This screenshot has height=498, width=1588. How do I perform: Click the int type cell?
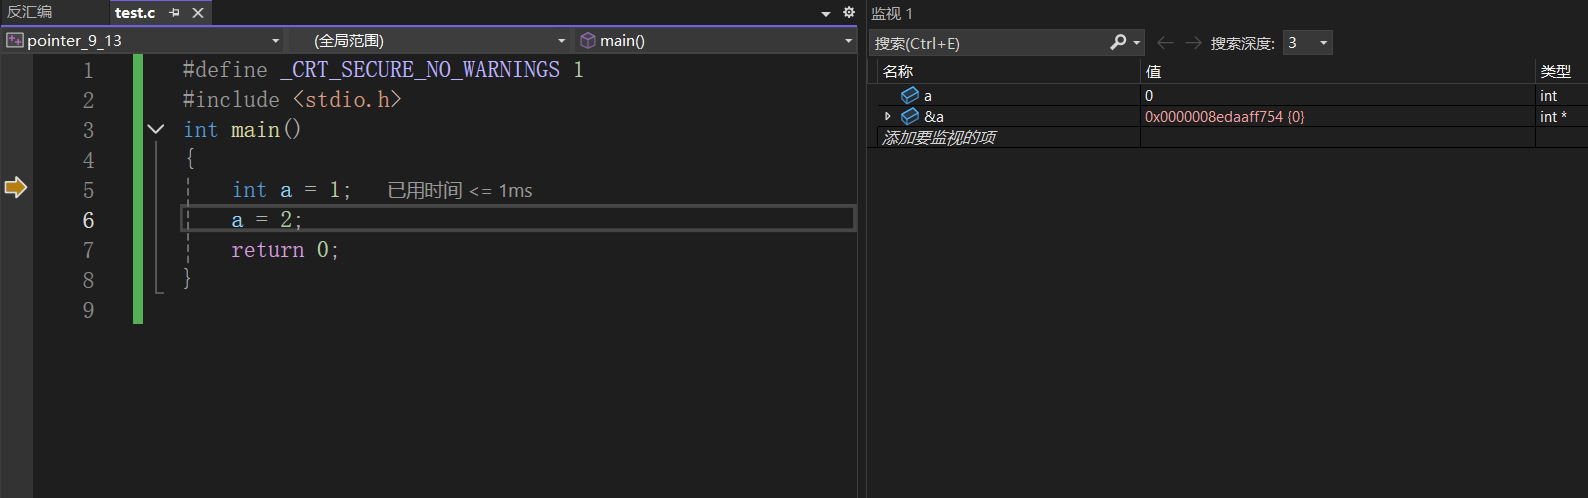(x=1548, y=96)
